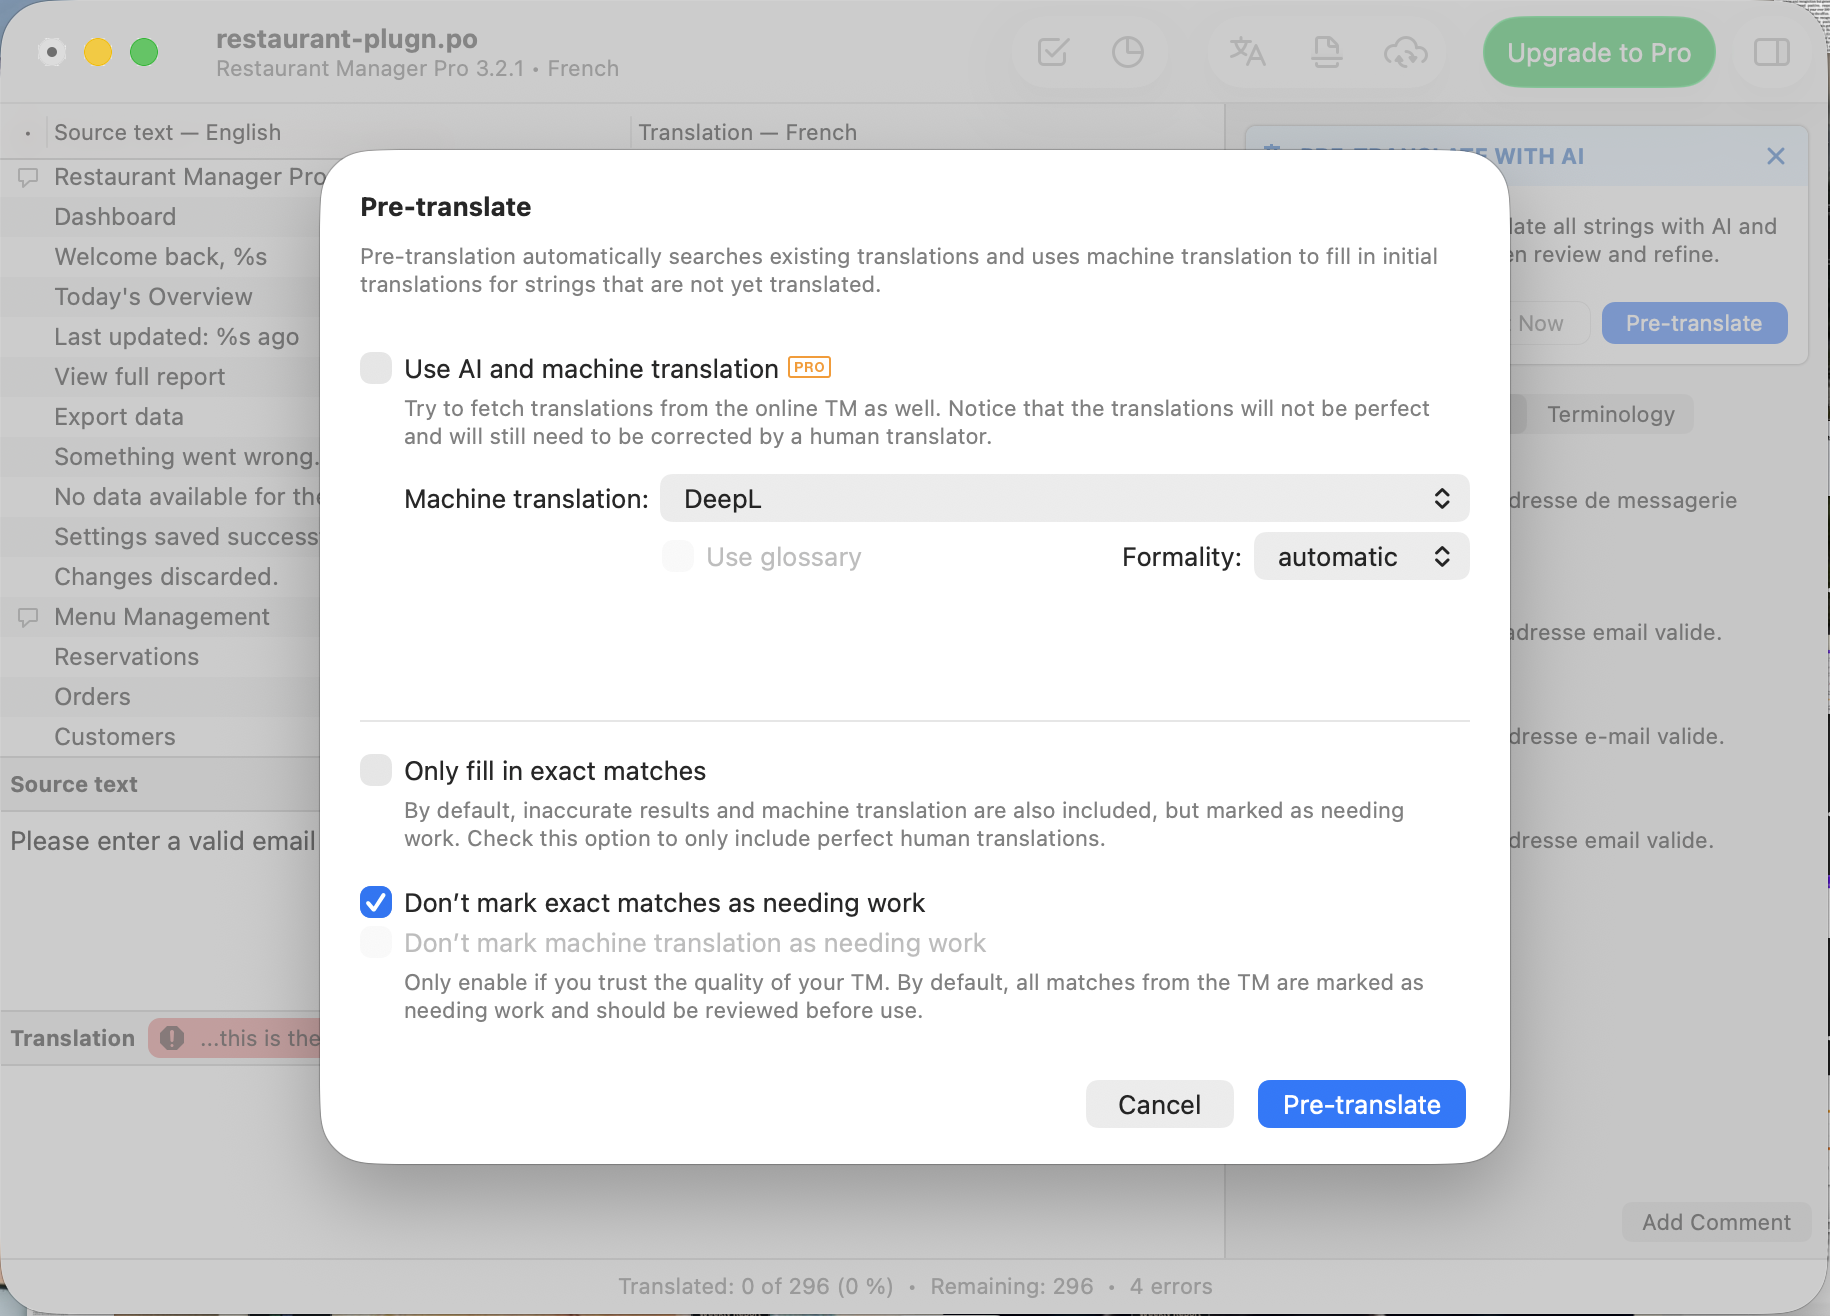Click Upgrade to Pro button

point(1598,52)
